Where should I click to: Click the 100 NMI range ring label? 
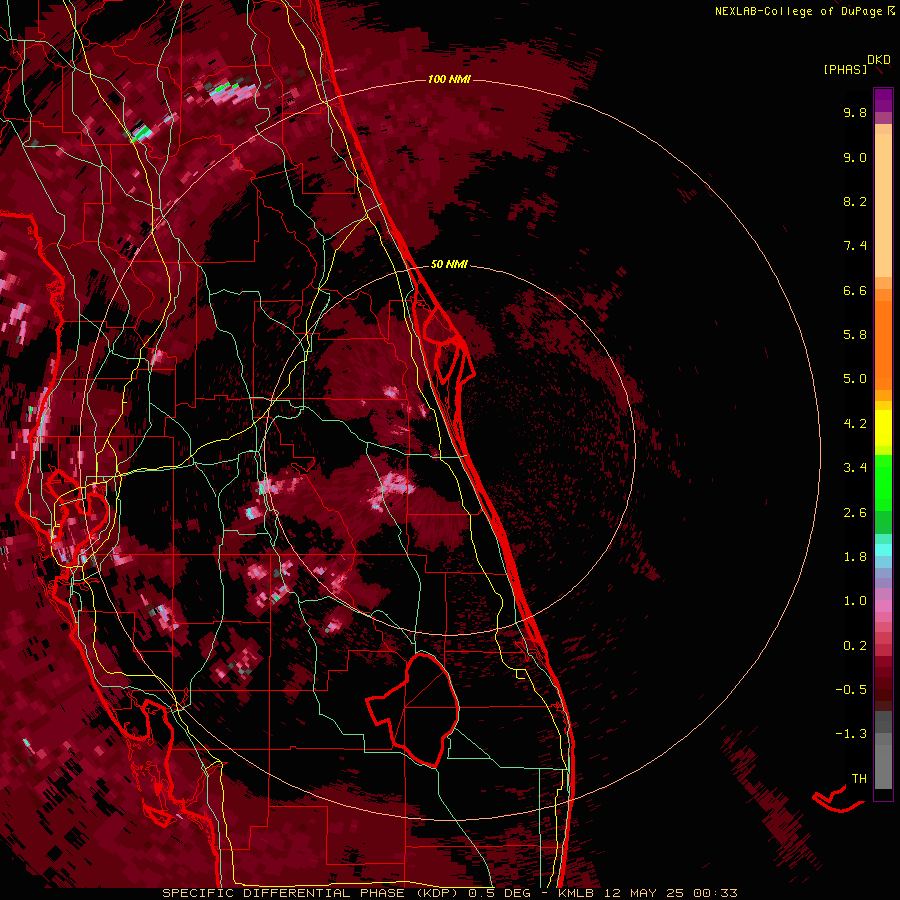tap(449, 79)
